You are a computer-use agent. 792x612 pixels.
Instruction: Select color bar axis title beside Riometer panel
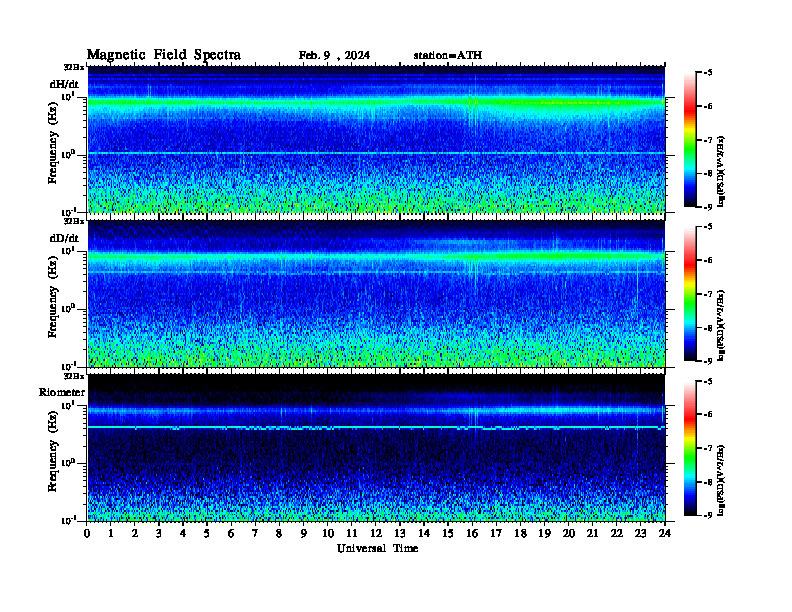(x=721, y=479)
